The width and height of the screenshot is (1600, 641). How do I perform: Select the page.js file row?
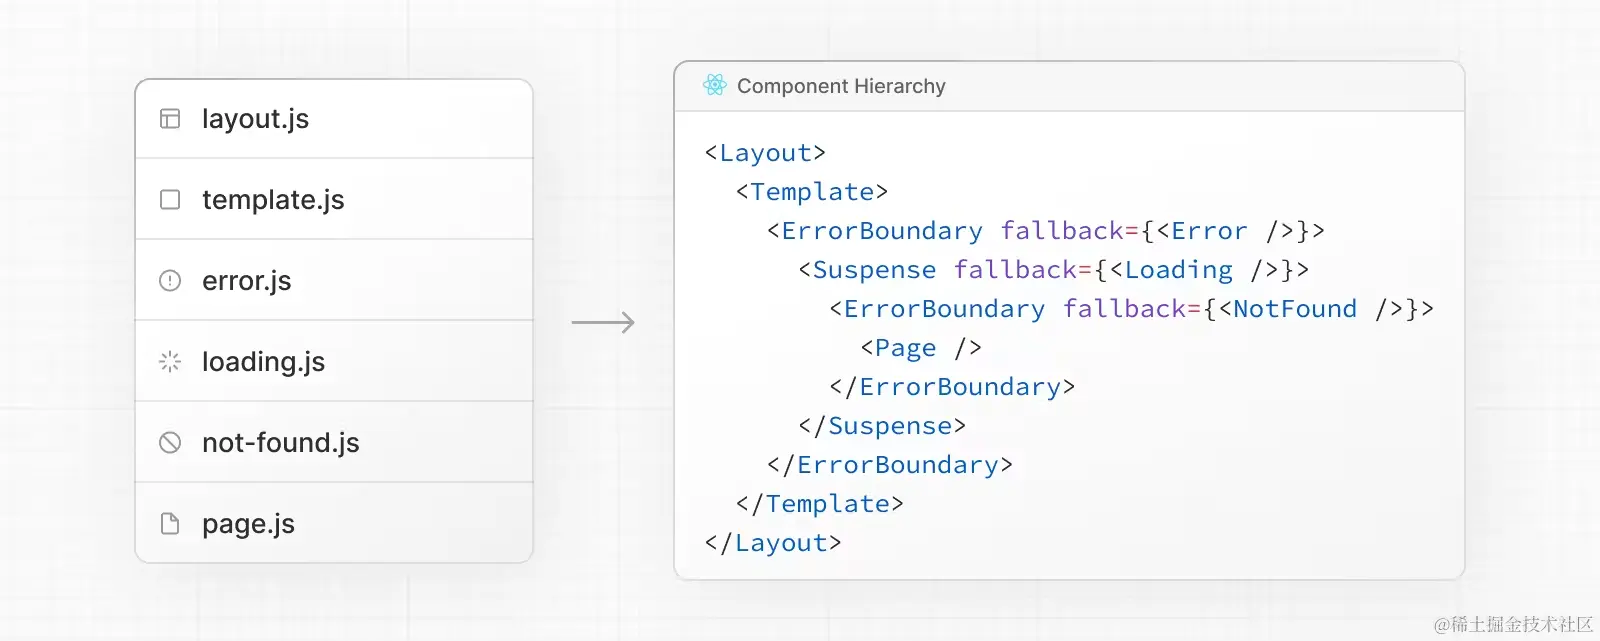tap(334, 523)
